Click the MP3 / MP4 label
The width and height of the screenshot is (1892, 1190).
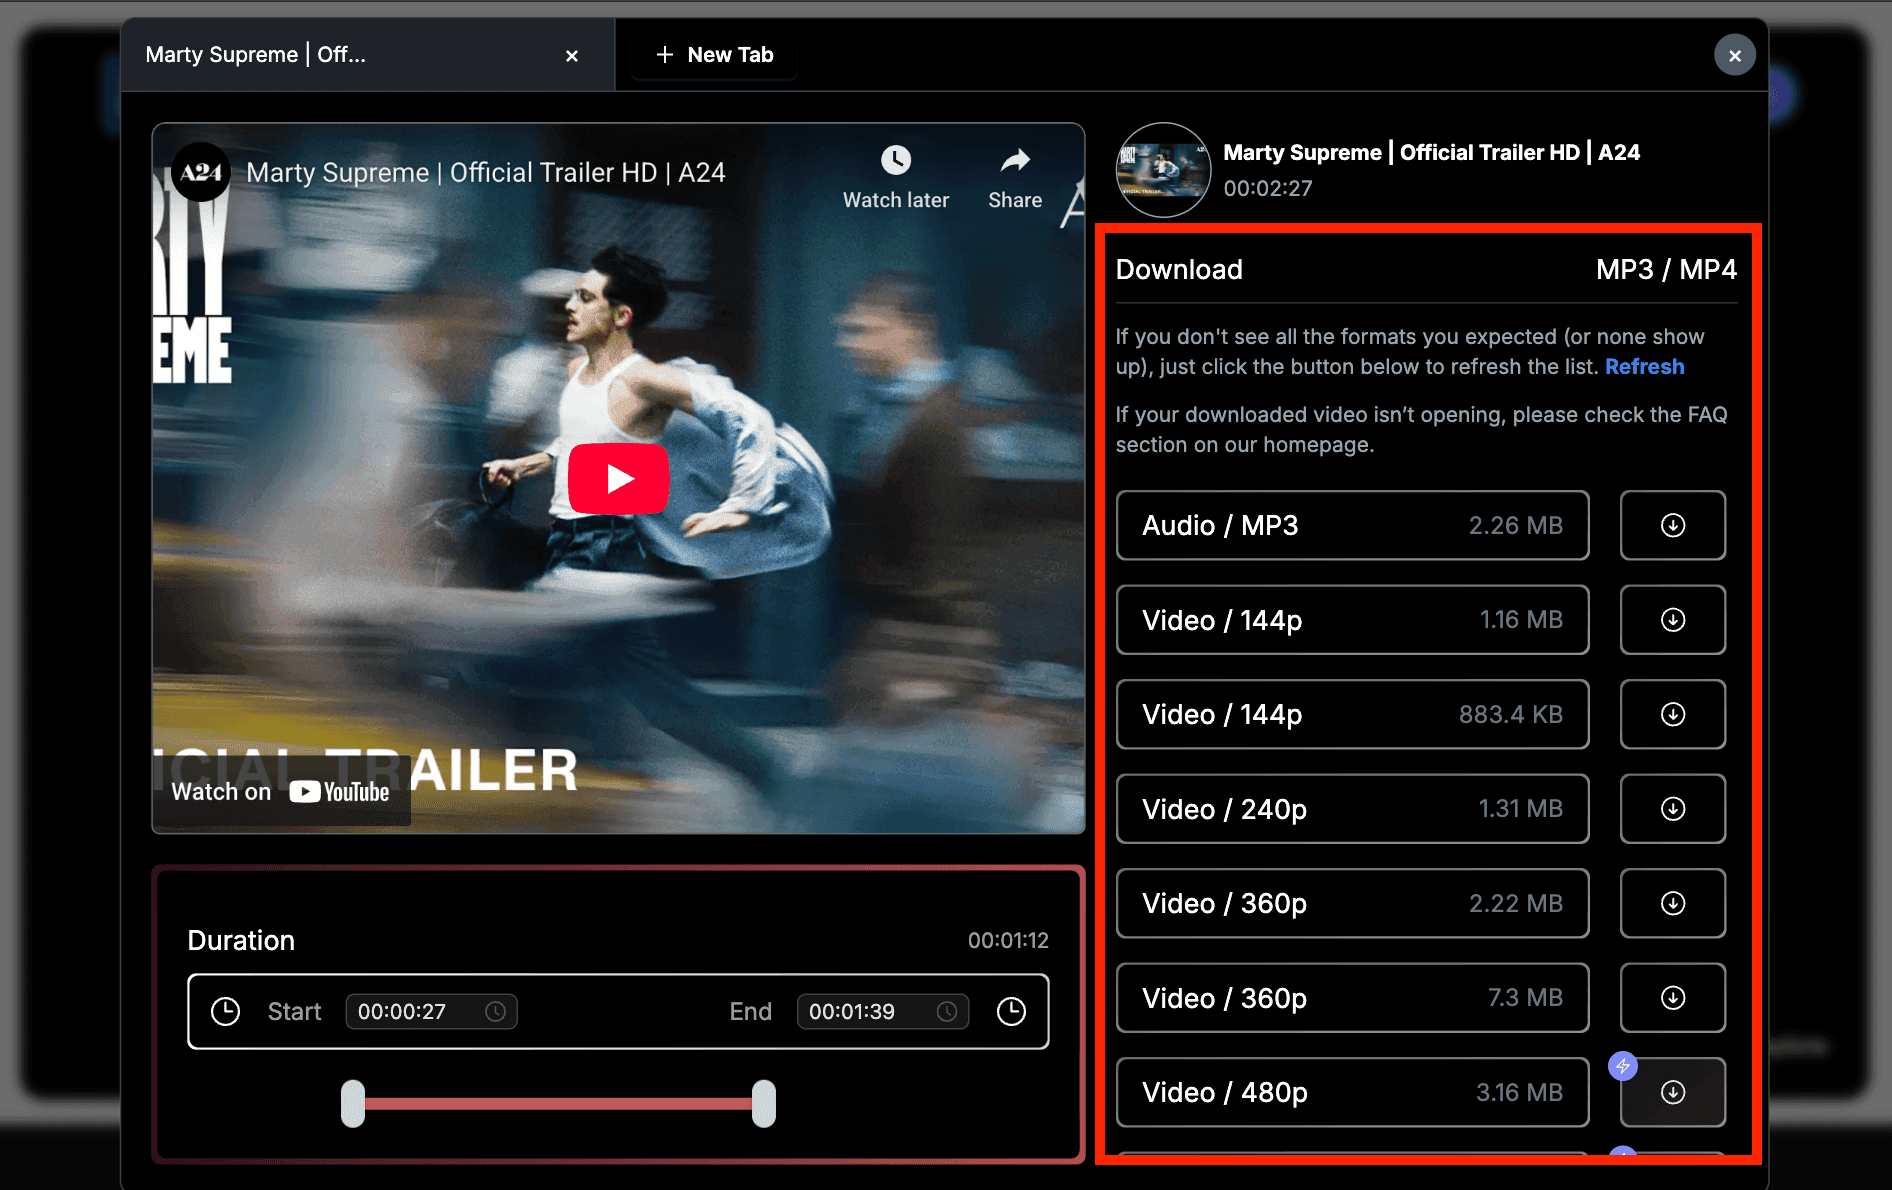(1666, 269)
